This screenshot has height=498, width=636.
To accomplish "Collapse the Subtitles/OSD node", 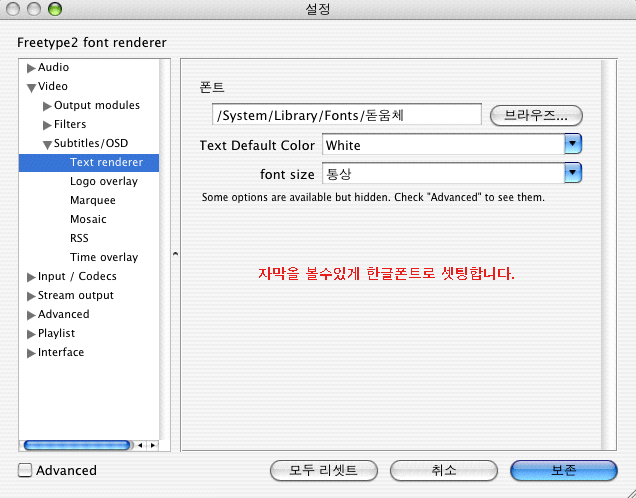I will [47, 144].
